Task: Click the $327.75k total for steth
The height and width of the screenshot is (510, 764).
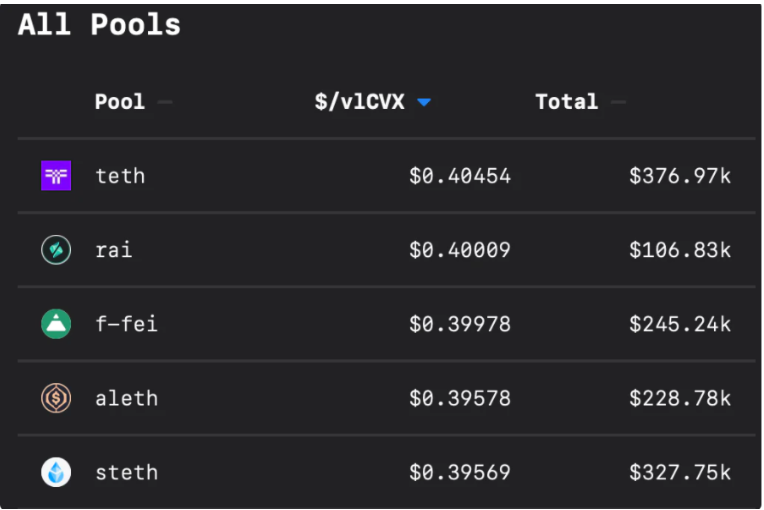Action: [680, 472]
